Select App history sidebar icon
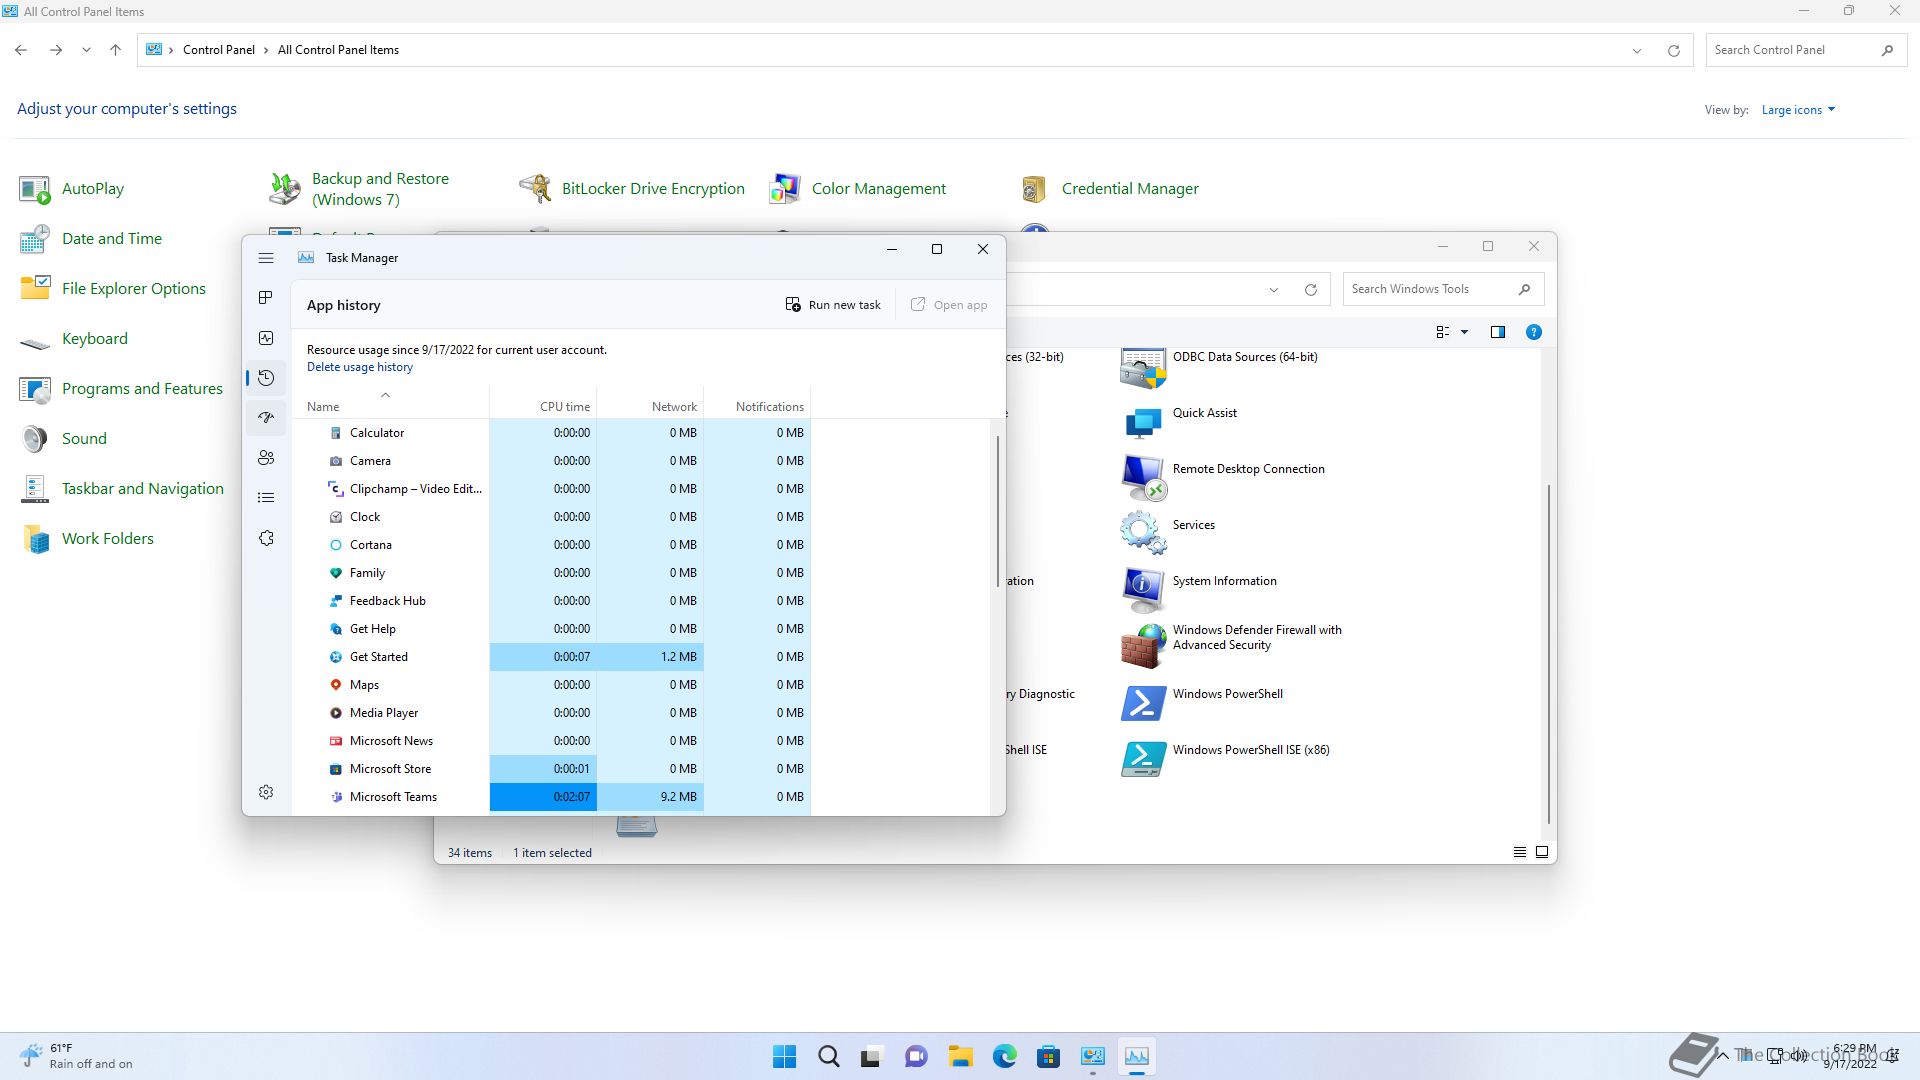Screen dimensions: 1920x1080 click(266, 378)
